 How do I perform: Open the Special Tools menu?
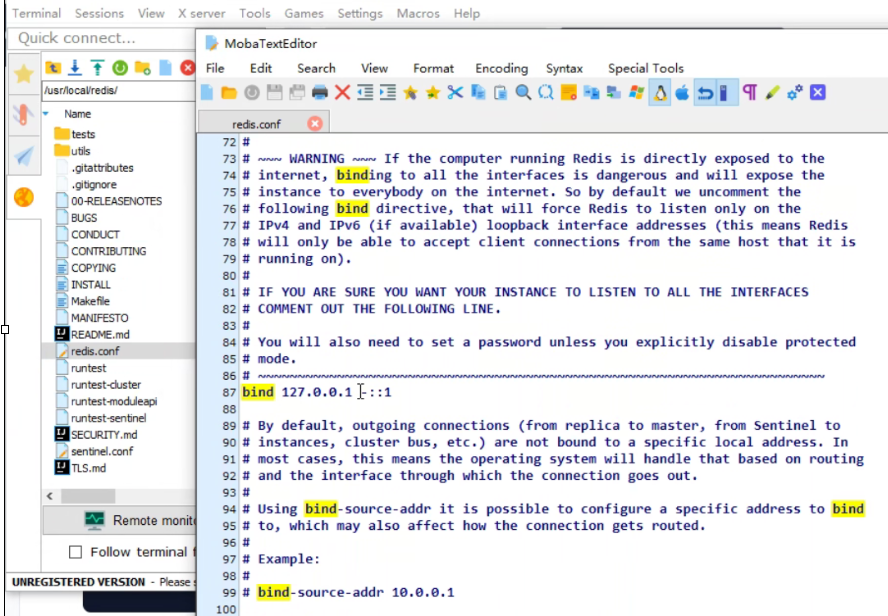[x=646, y=69]
